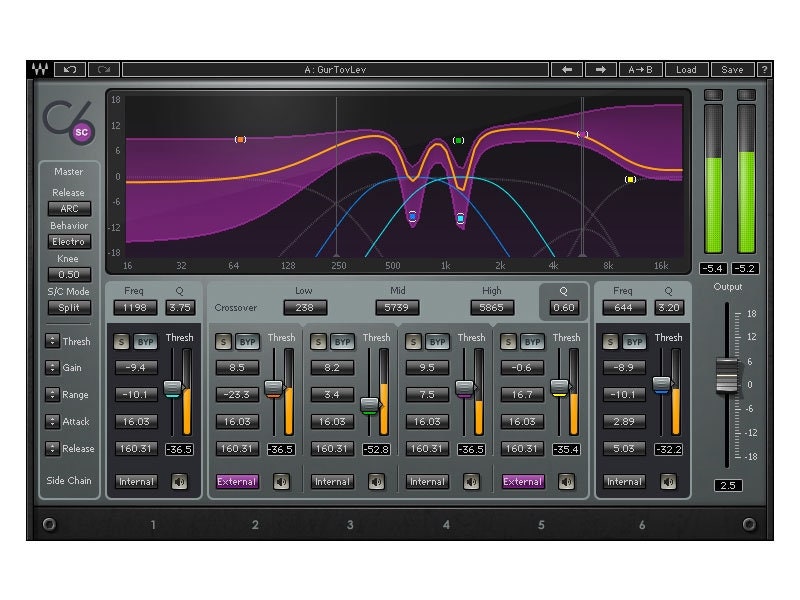
Task: Select the purple band marker on graph
Action: point(582,134)
